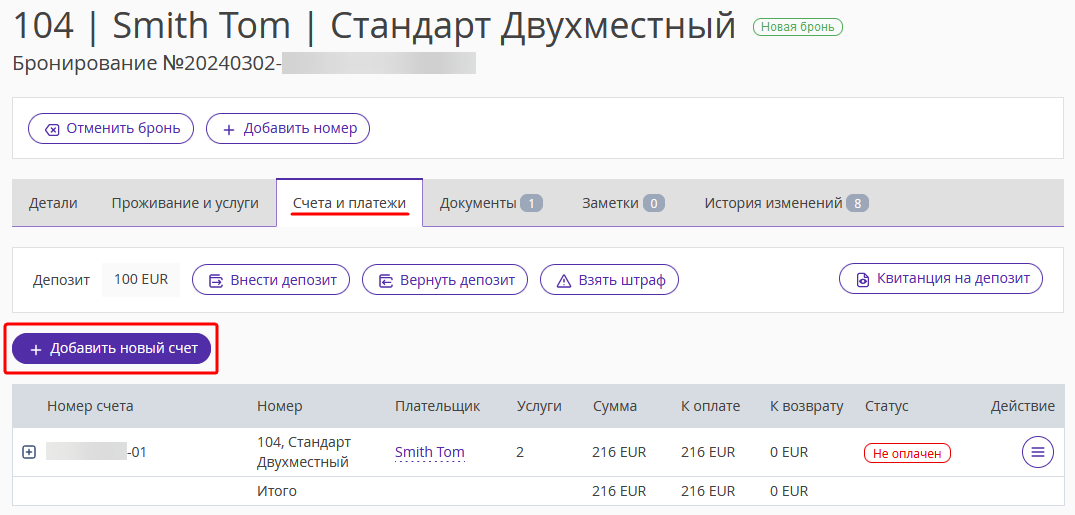
Task: Click the Взять штраф button label
Action: tap(622, 280)
